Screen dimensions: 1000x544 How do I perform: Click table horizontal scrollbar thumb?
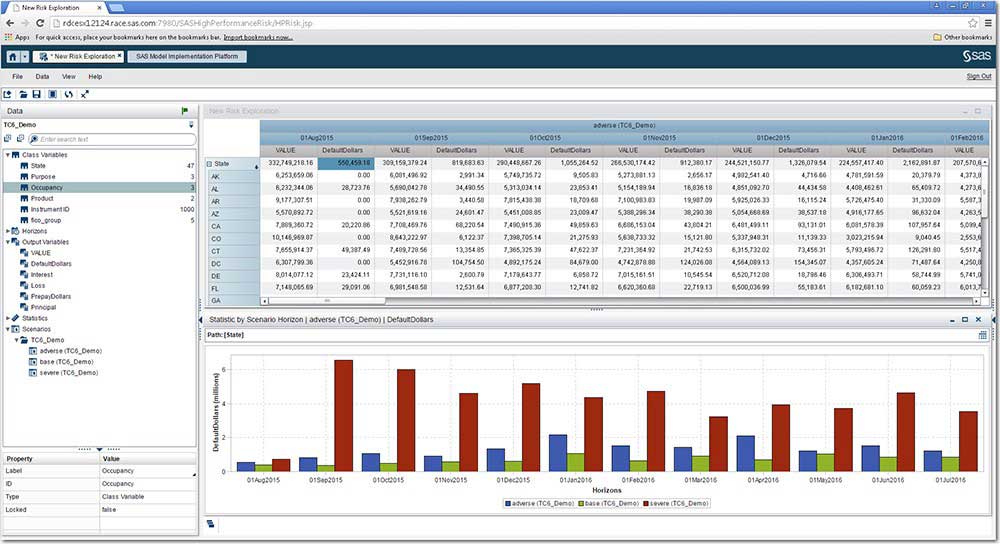pyautogui.click(x=327, y=301)
